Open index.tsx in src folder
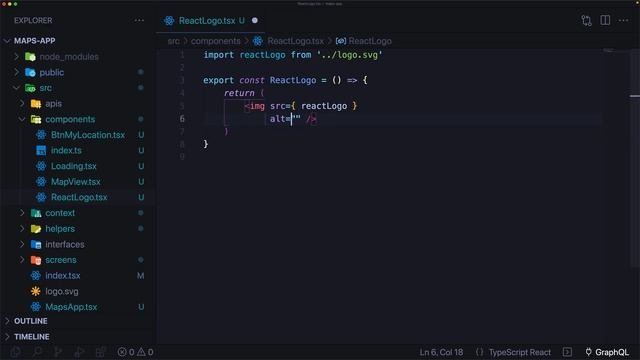 pyautogui.click(x=63, y=276)
